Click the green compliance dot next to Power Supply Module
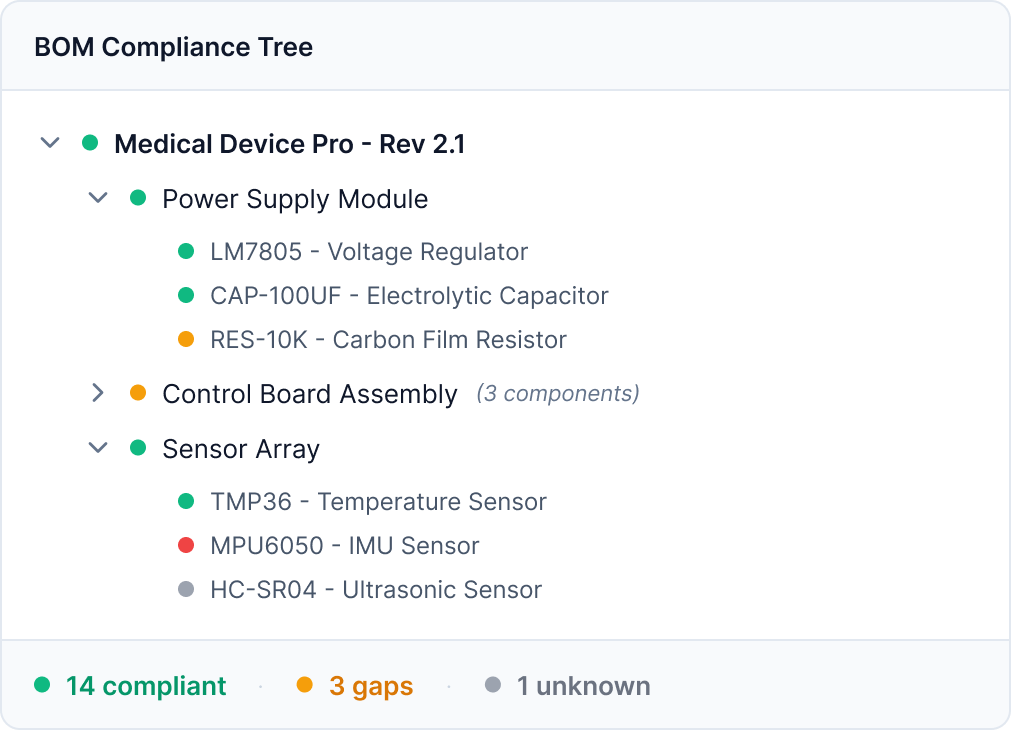The height and width of the screenshot is (730, 1011). click(139, 198)
